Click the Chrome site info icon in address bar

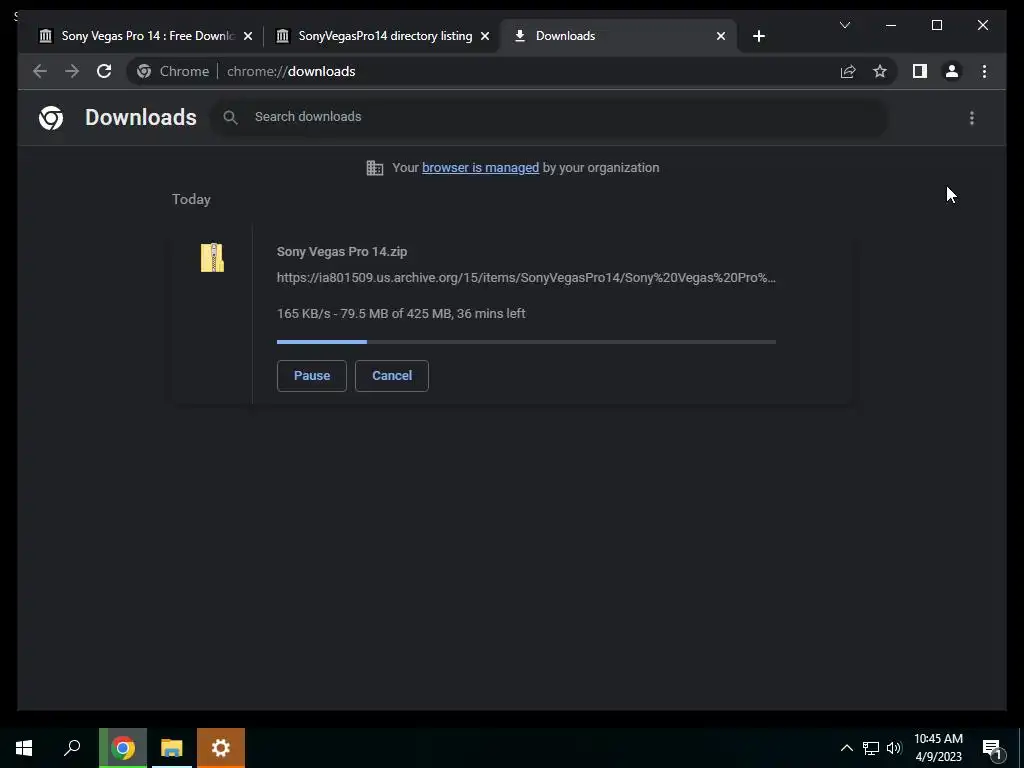[x=144, y=71]
